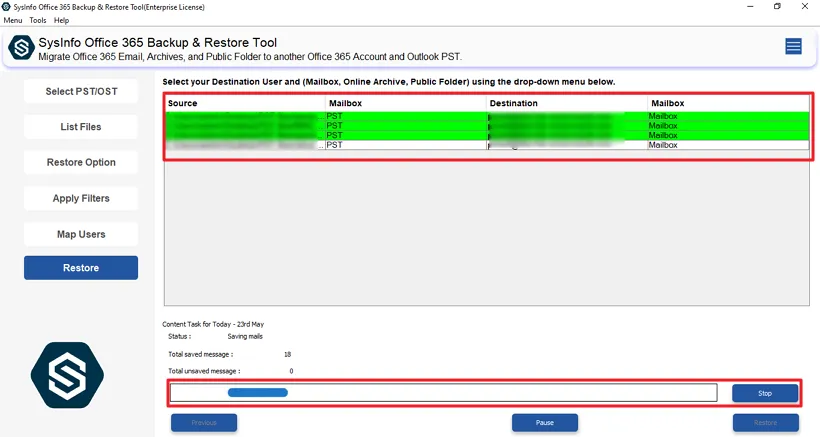Open the Map Users step
The image size is (820, 437).
point(81,235)
